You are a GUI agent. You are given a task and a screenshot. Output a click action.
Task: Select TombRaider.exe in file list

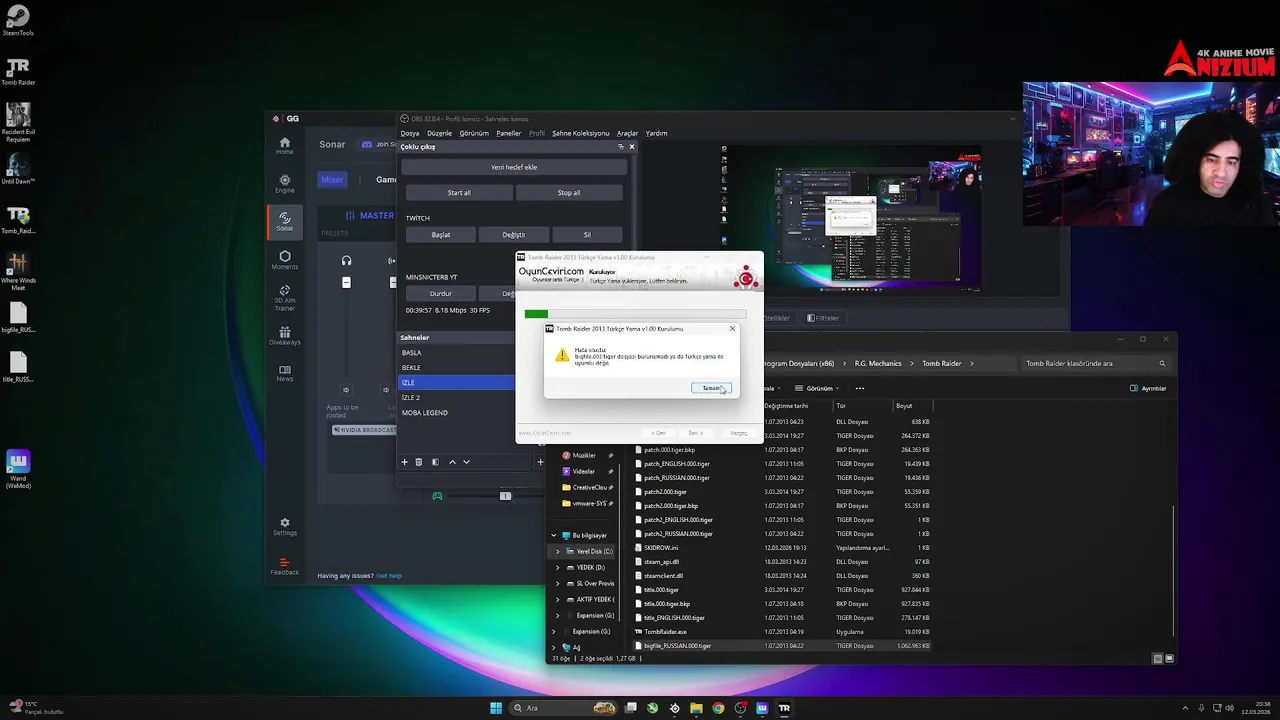(666, 632)
